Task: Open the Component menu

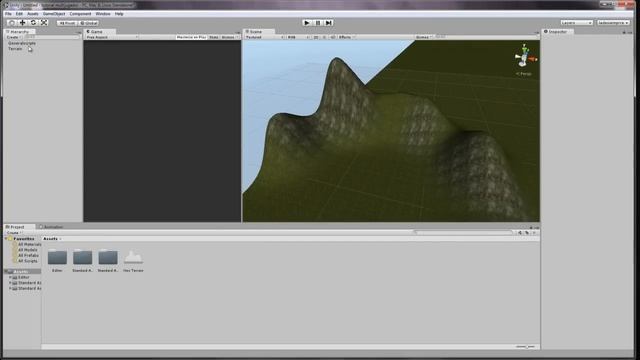Action: [x=80, y=14]
